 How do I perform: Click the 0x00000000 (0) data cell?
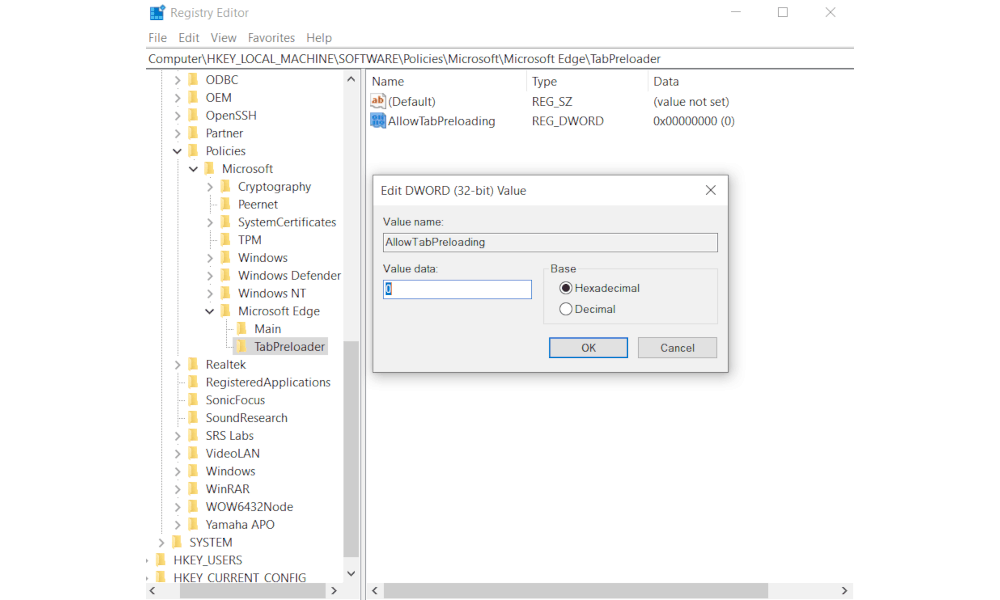[x=694, y=121]
